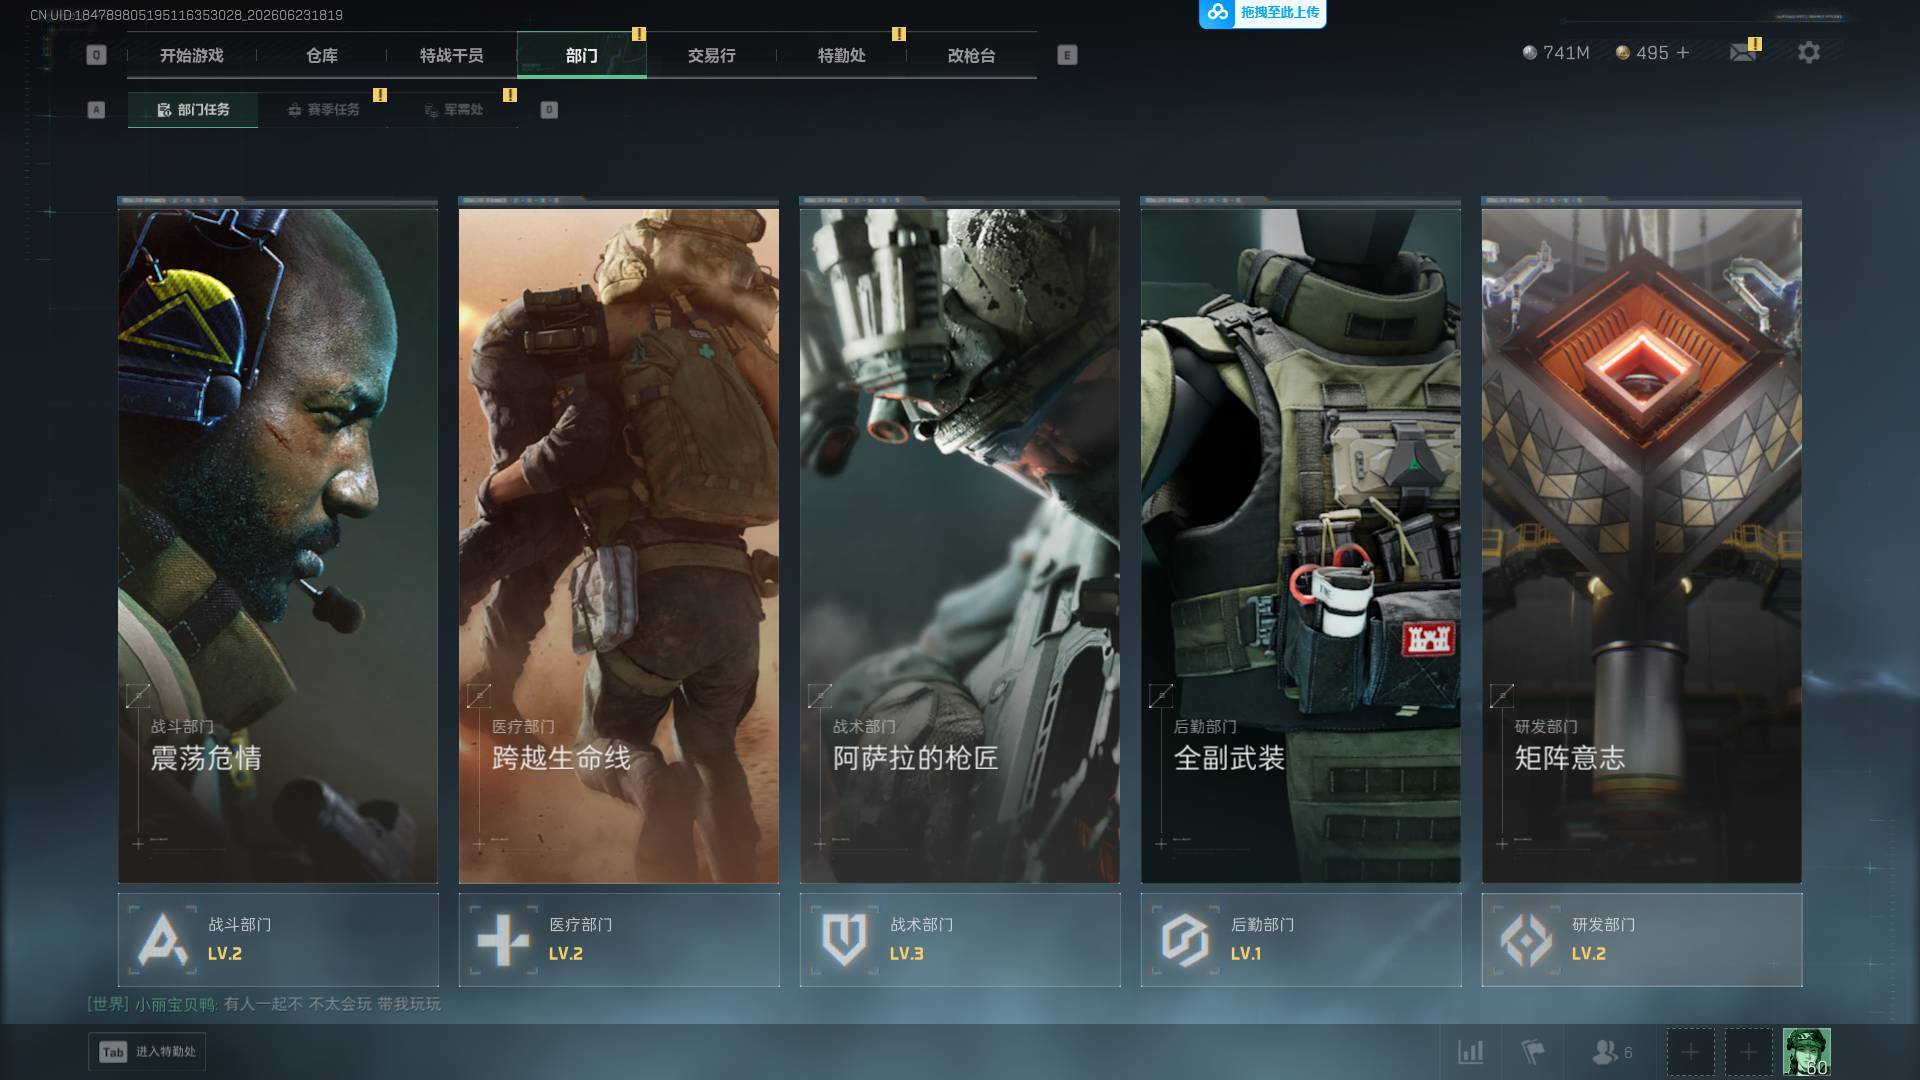Click the mission icon on 阿萨拉的枪匠 card
The width and height of the screenshot is (1920, 1080).
(x=820, y=695)
